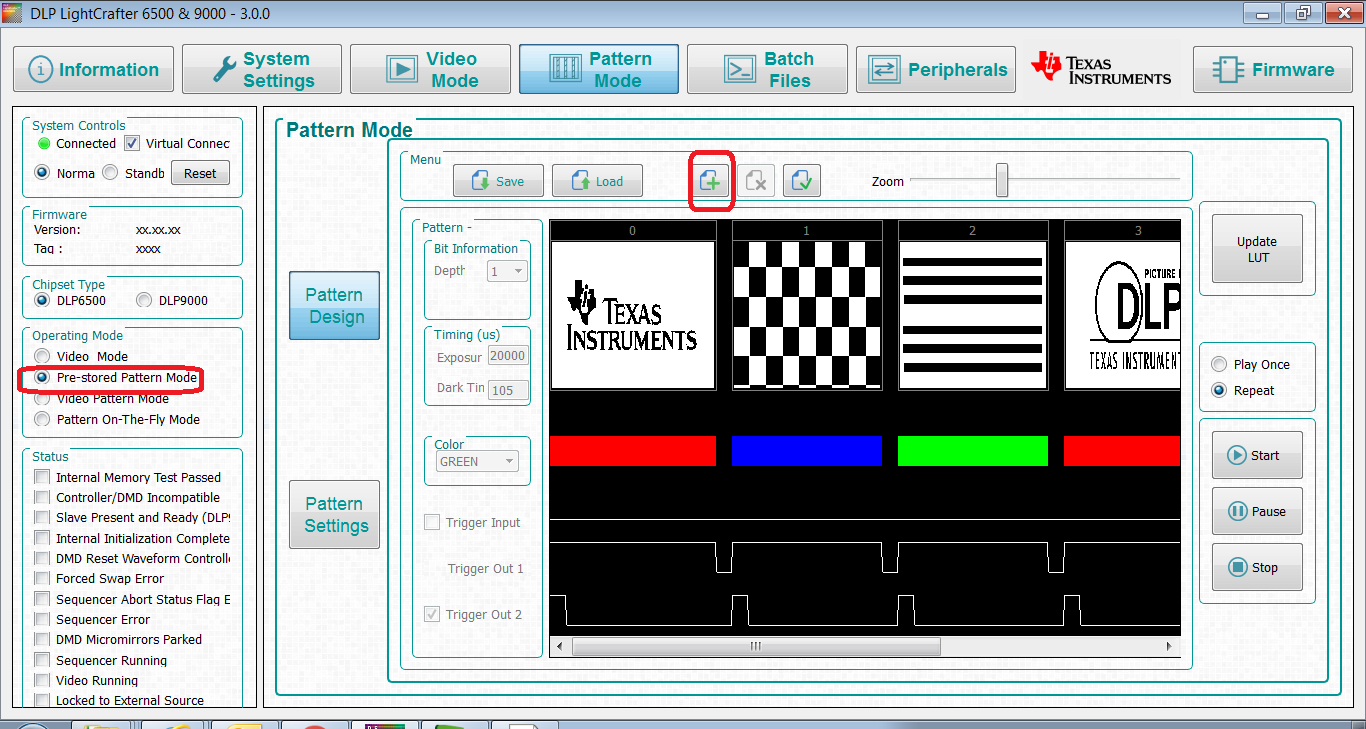1366x729 pixels.
Task: Open the Color dropdown showing GREEN
Action: [x=477, y=461]
